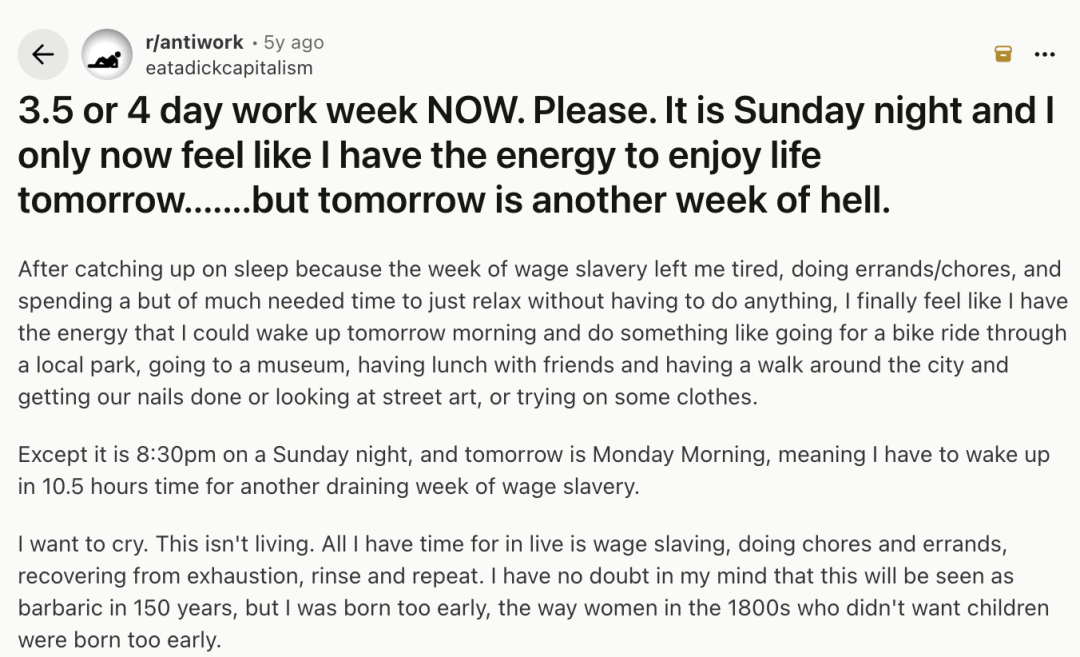Click the line starting "spending a but of much"
1080x657 pixels.
[x=540, y=301]
